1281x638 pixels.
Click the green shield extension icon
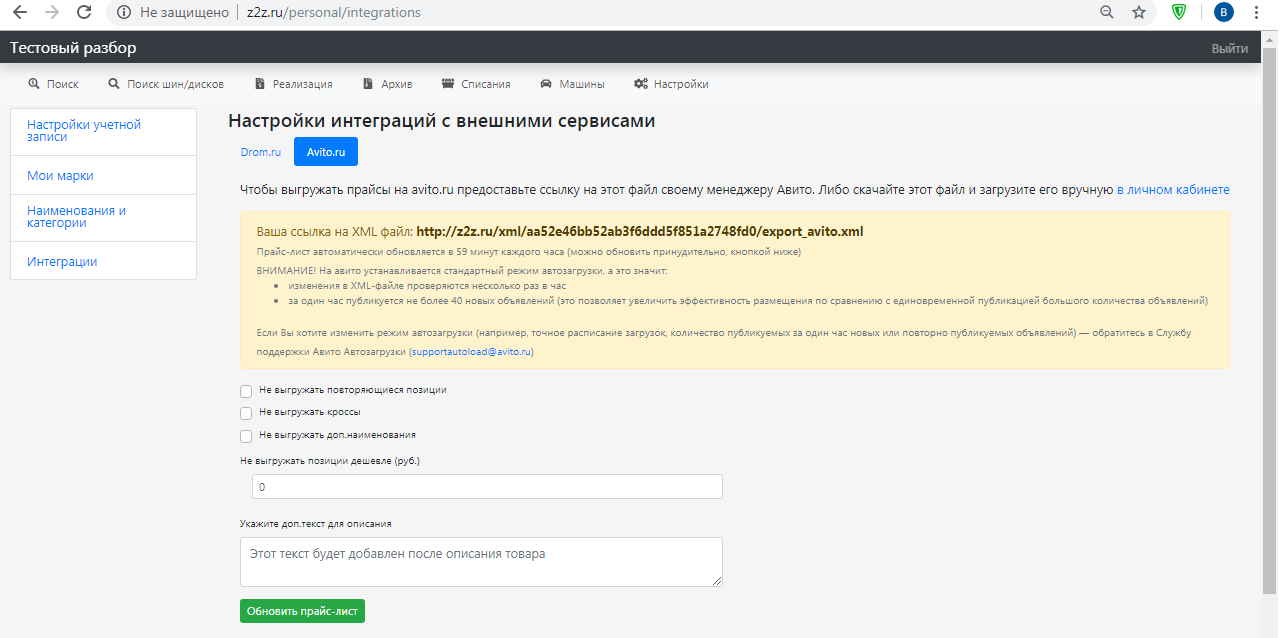[x=1180, y=12]
